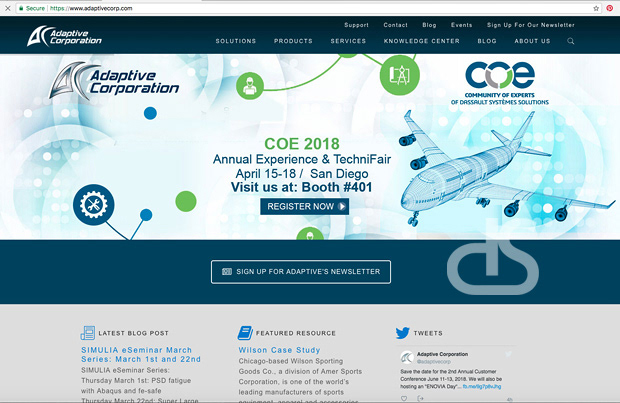Open the Wilson Case Study link
Viewport: 620px width, 403px height.
(x=280, y=350)
